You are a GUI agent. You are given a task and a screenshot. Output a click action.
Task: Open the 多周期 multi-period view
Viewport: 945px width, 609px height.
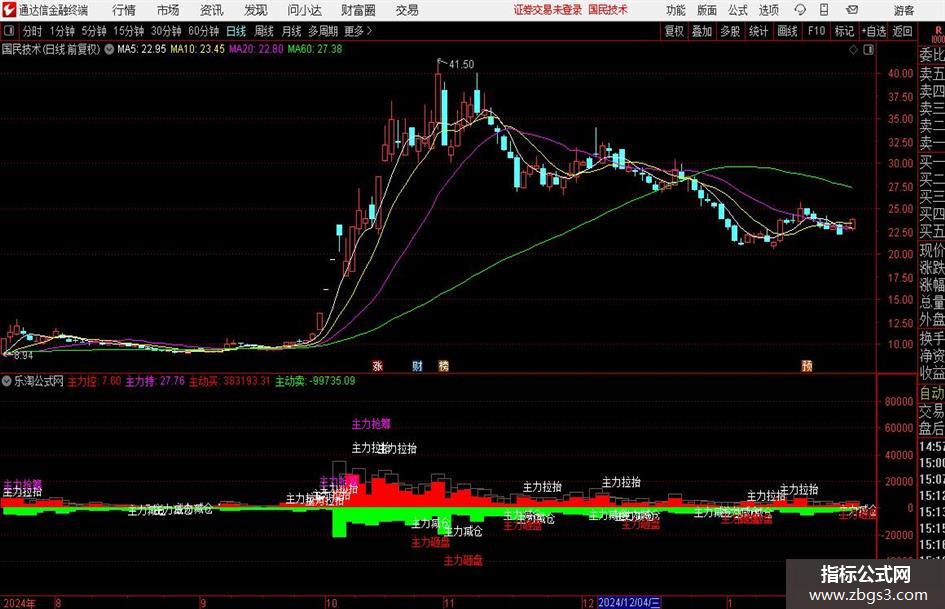click(323, 31)
